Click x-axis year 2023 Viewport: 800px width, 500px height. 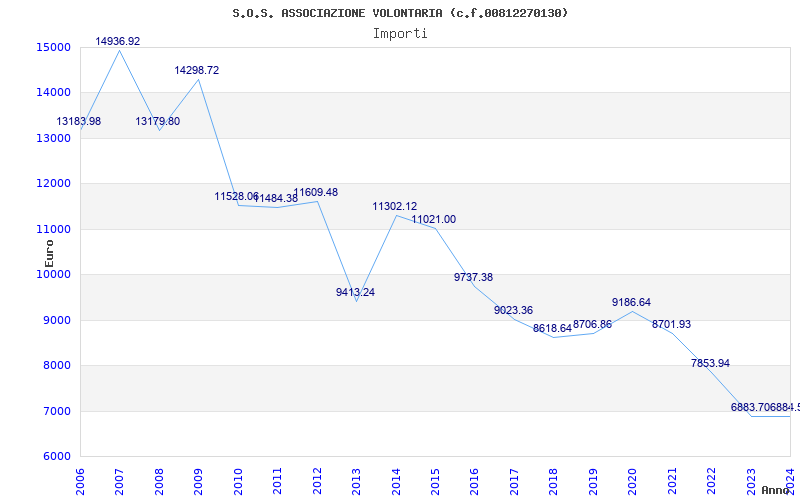pyautogui.click(x=751, y=482)
